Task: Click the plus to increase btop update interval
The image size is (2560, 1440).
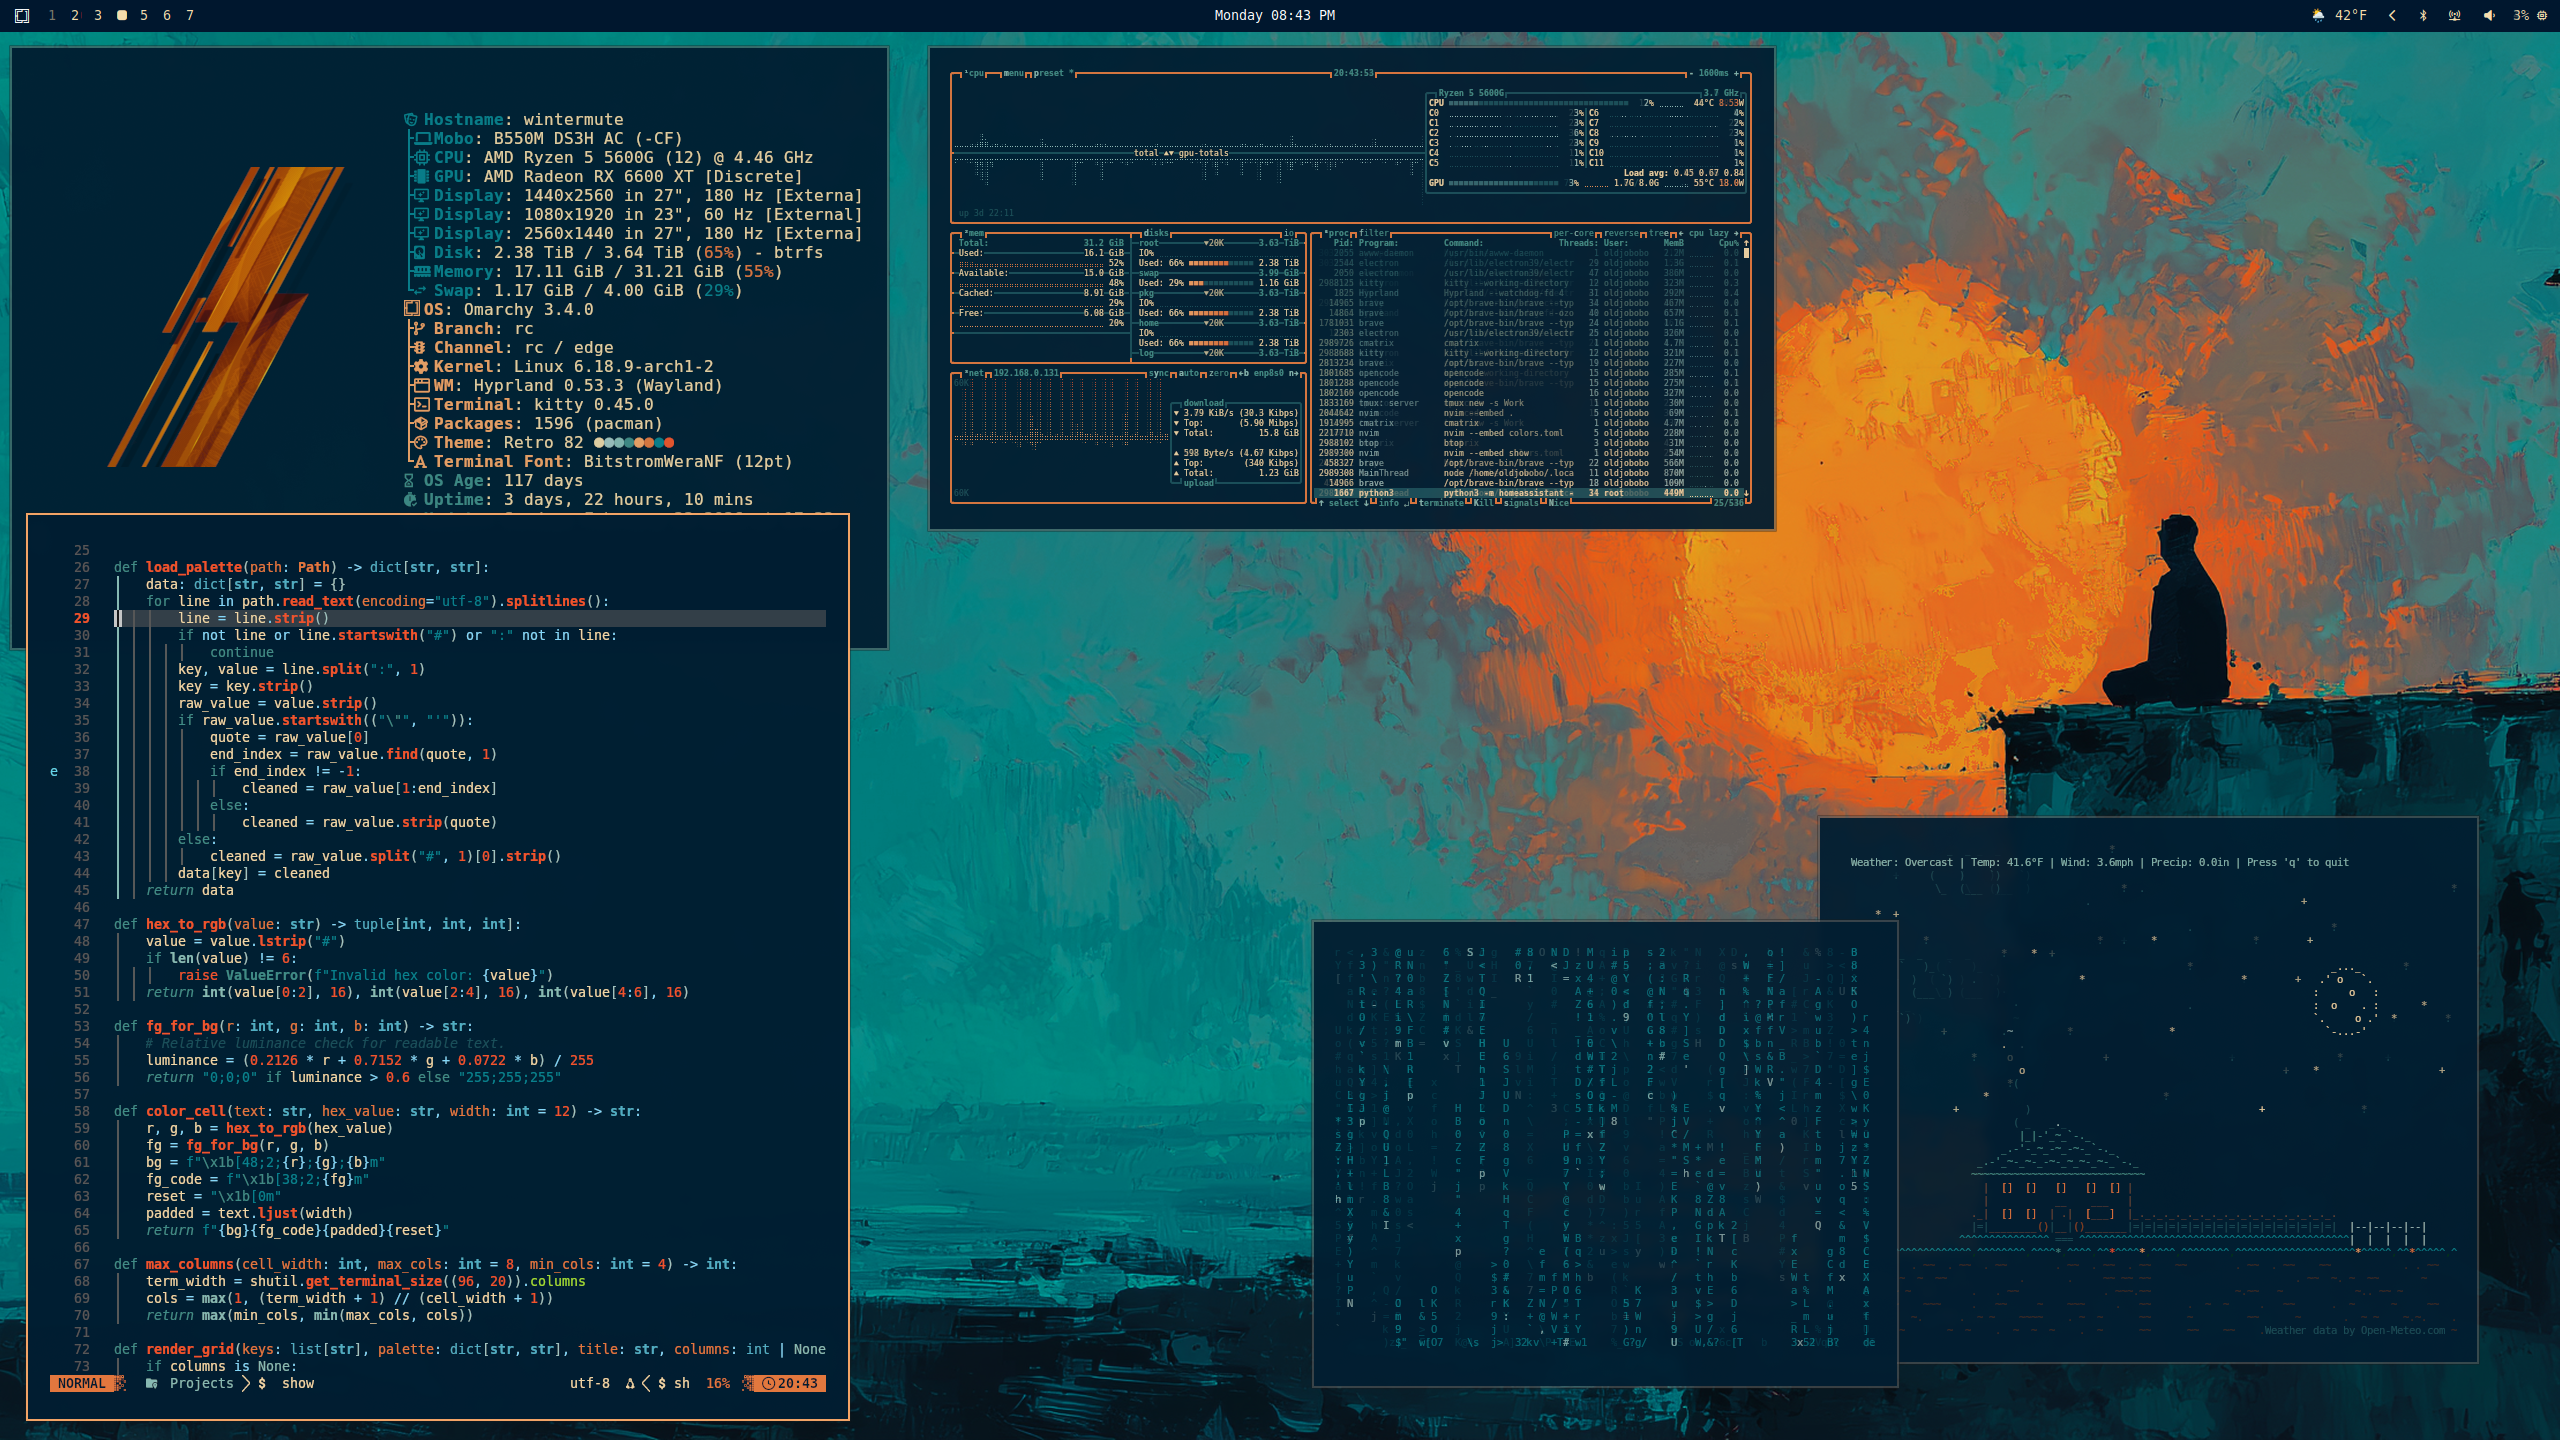Action: tap(1736, 73)
